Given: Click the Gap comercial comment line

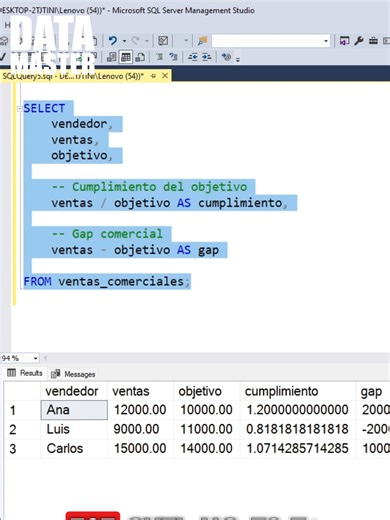Looking at the screenshot, I should click(x=107, y=234).
